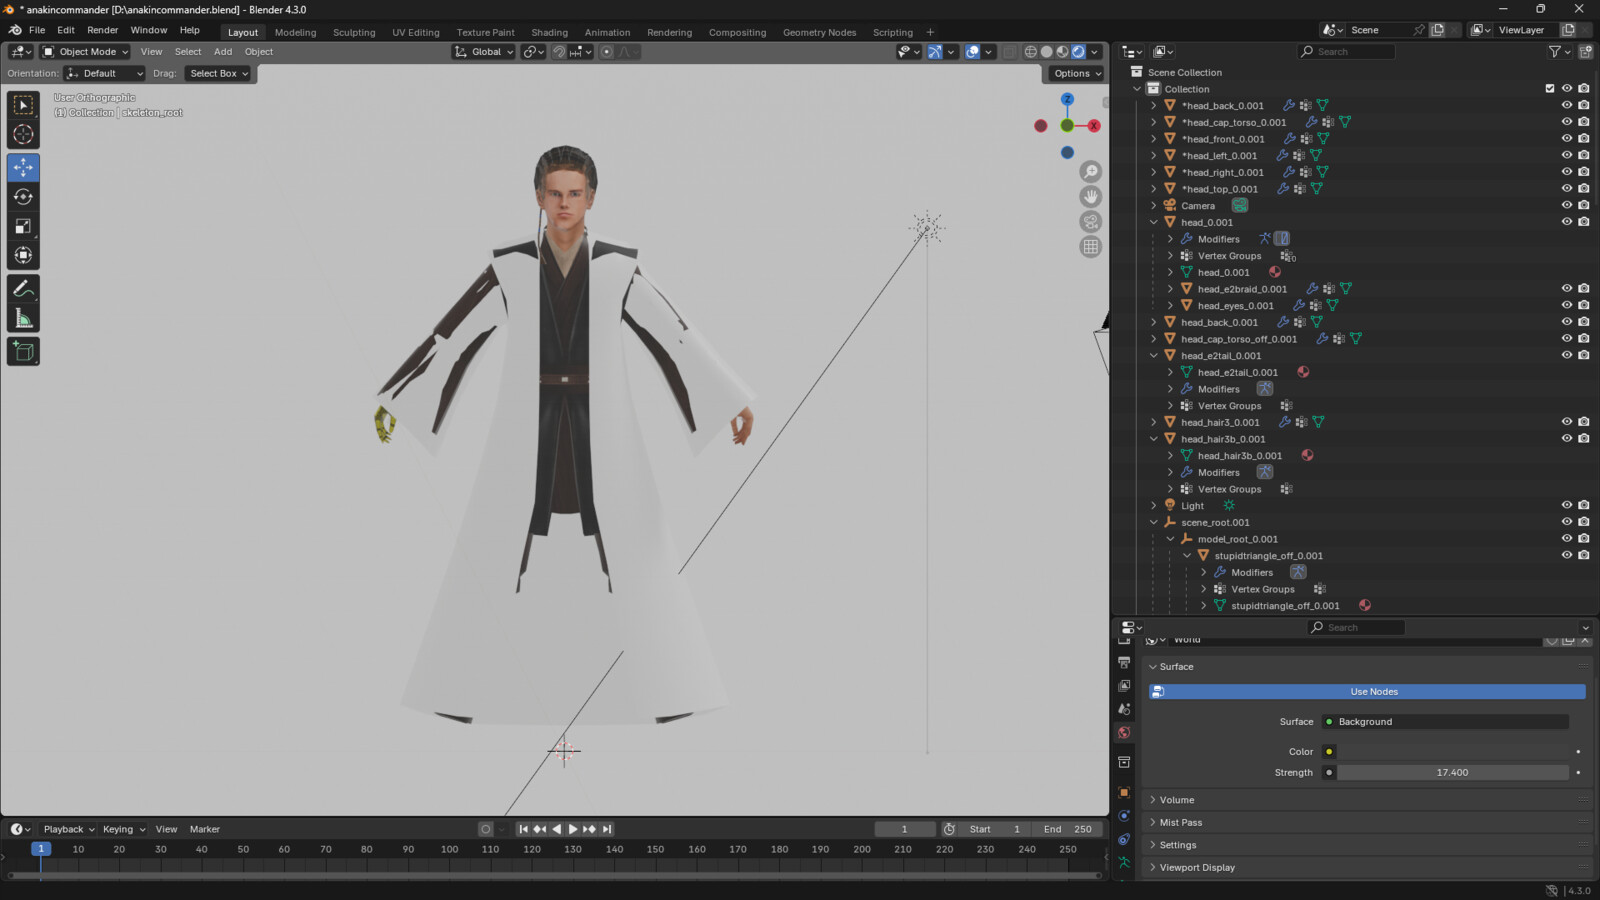Expand the Viewport Display panel
The width and height of the screenshot is (1600, 900).
click(x=1197, y=868)
